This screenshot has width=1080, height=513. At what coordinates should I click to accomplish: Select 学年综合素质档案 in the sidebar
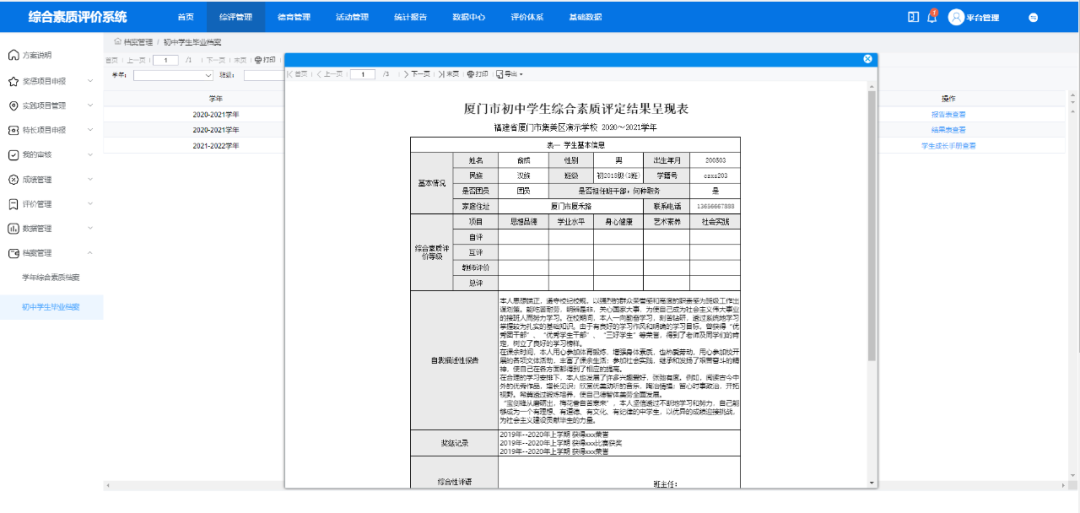(x=51, y=277)
